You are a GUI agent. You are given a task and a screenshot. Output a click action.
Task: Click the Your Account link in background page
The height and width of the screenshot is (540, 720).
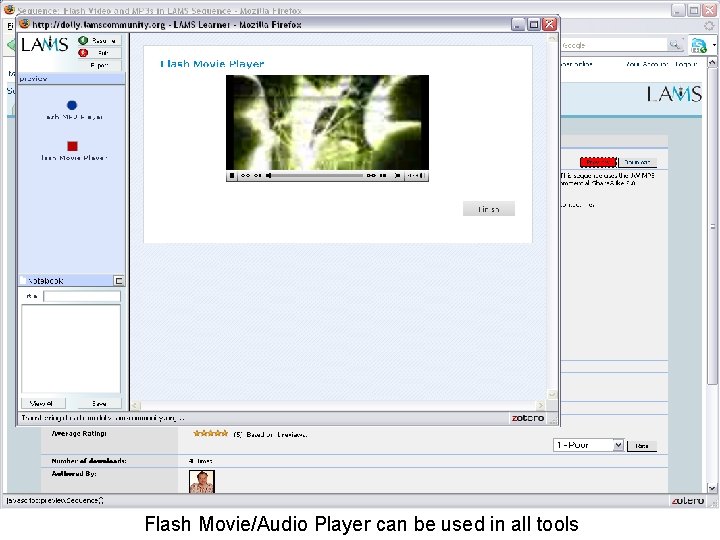tap(647, 64)
